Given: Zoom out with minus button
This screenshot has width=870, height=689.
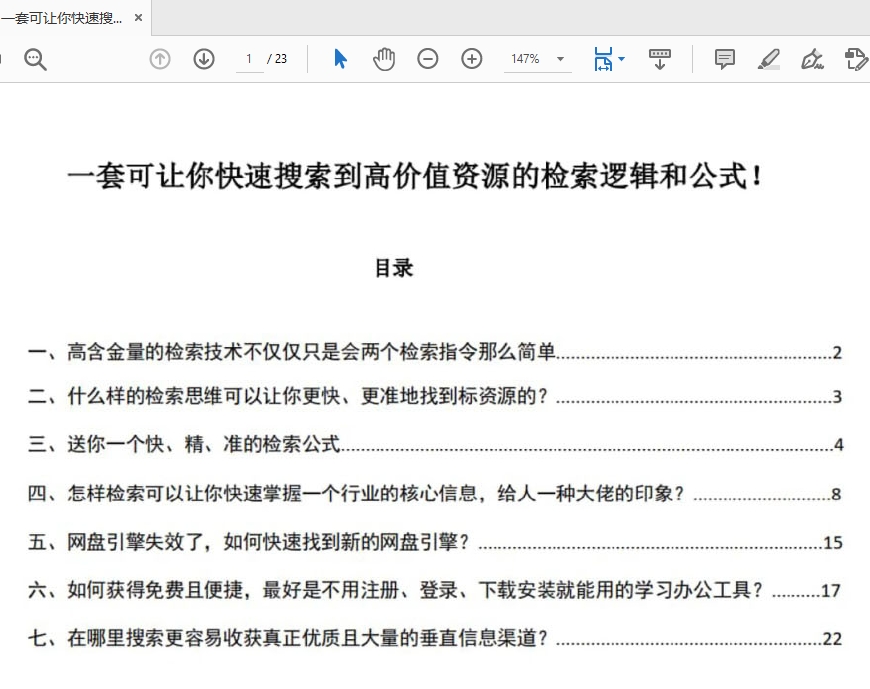Looking at the screenshot, I should (x=428, y=59).
